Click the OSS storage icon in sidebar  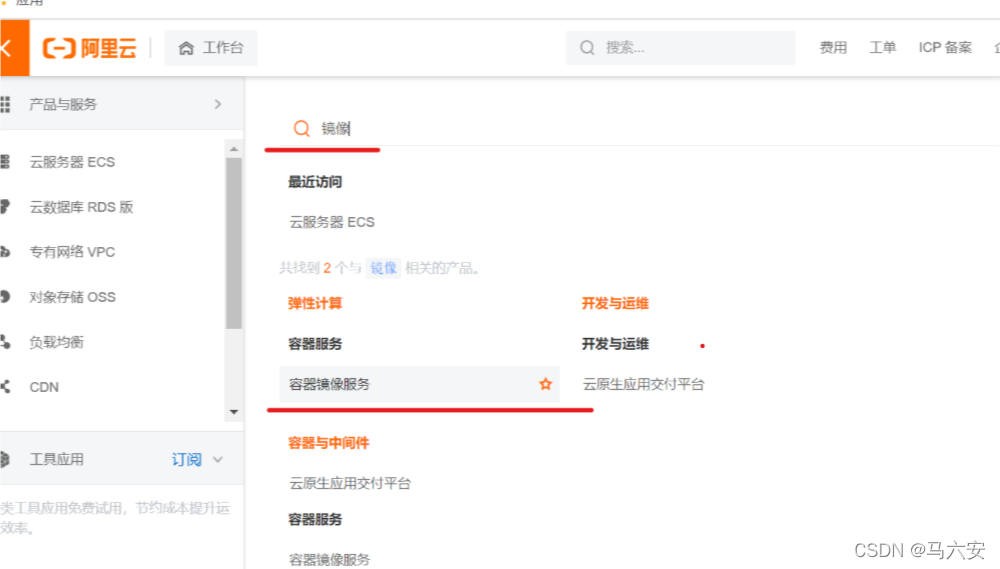tap(5, 297)
